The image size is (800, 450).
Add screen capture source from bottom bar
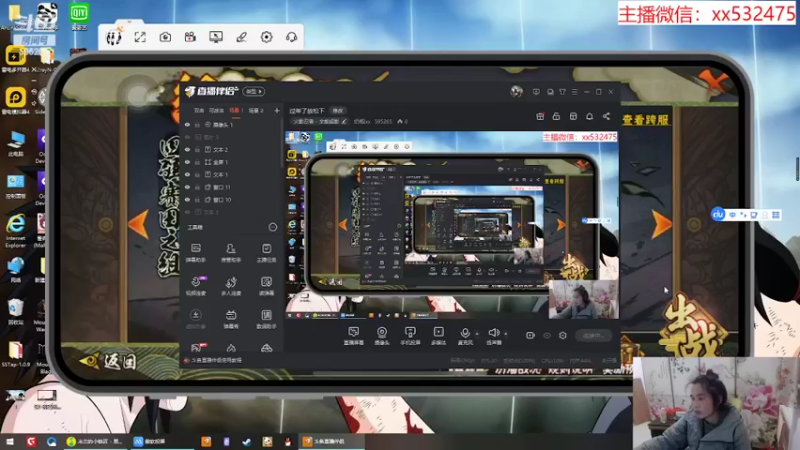(x=354, y=336)
